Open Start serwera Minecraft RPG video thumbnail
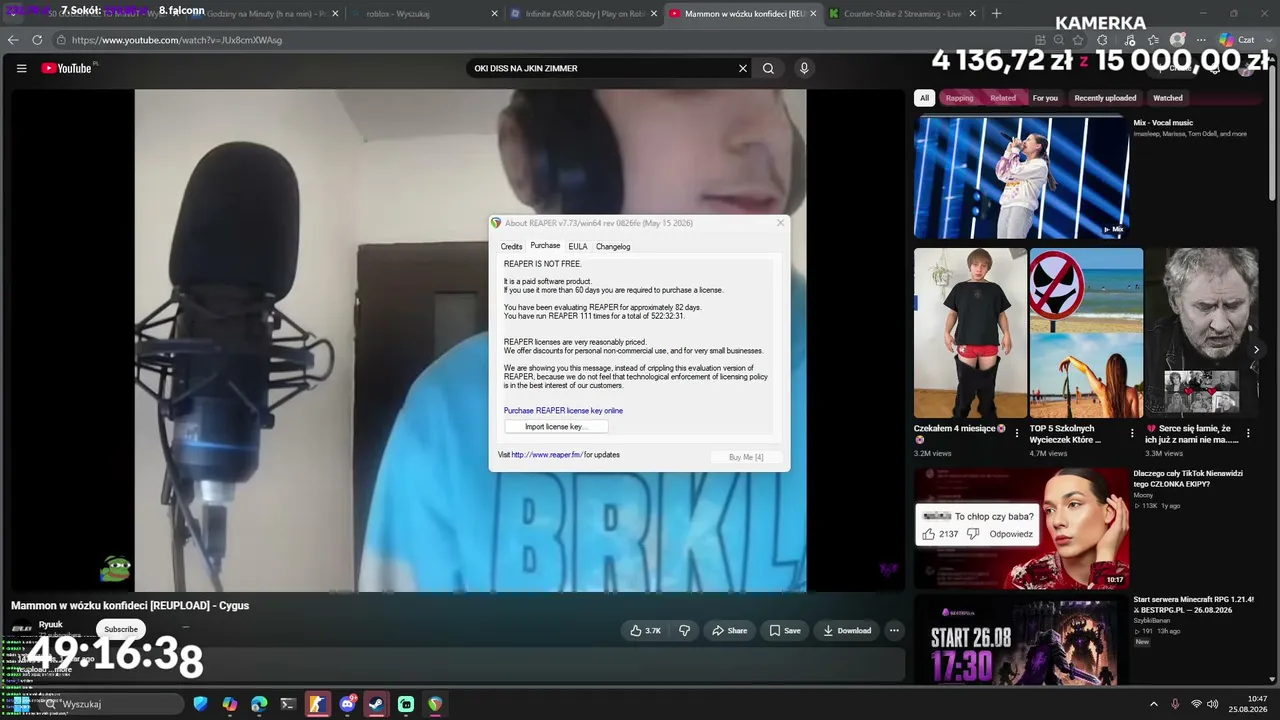The height and width of the screenshot is (720, 1280). click(1021, 642)
